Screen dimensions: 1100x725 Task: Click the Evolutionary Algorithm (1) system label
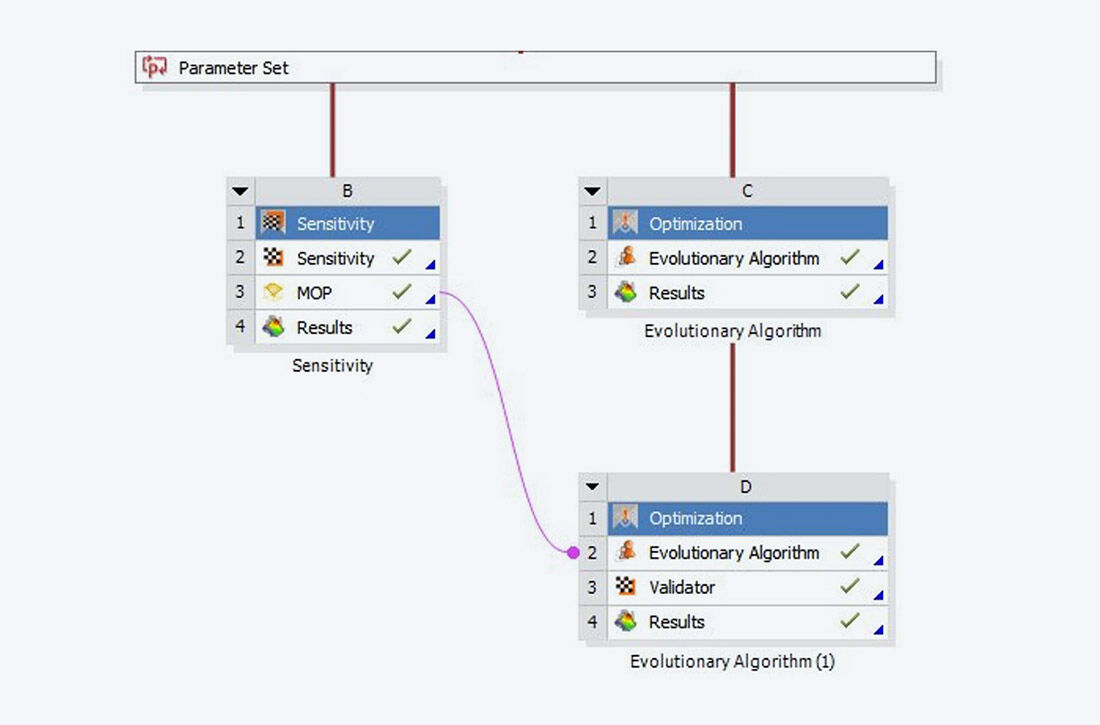(732, 662)
